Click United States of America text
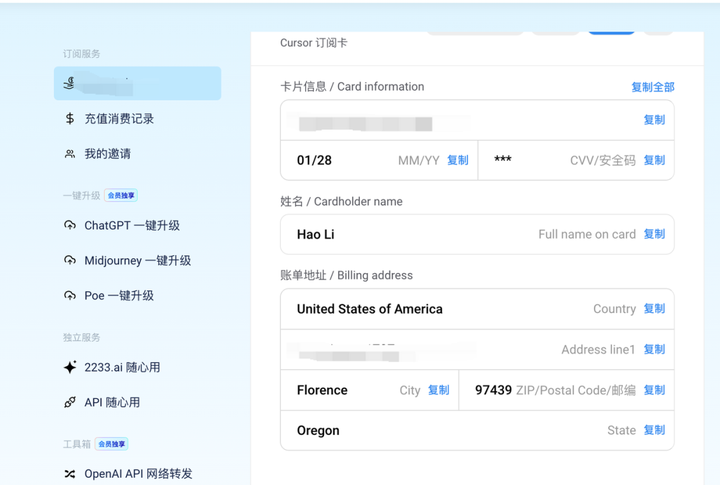Viewport: 720px width, 485px height. pos(370,309)
